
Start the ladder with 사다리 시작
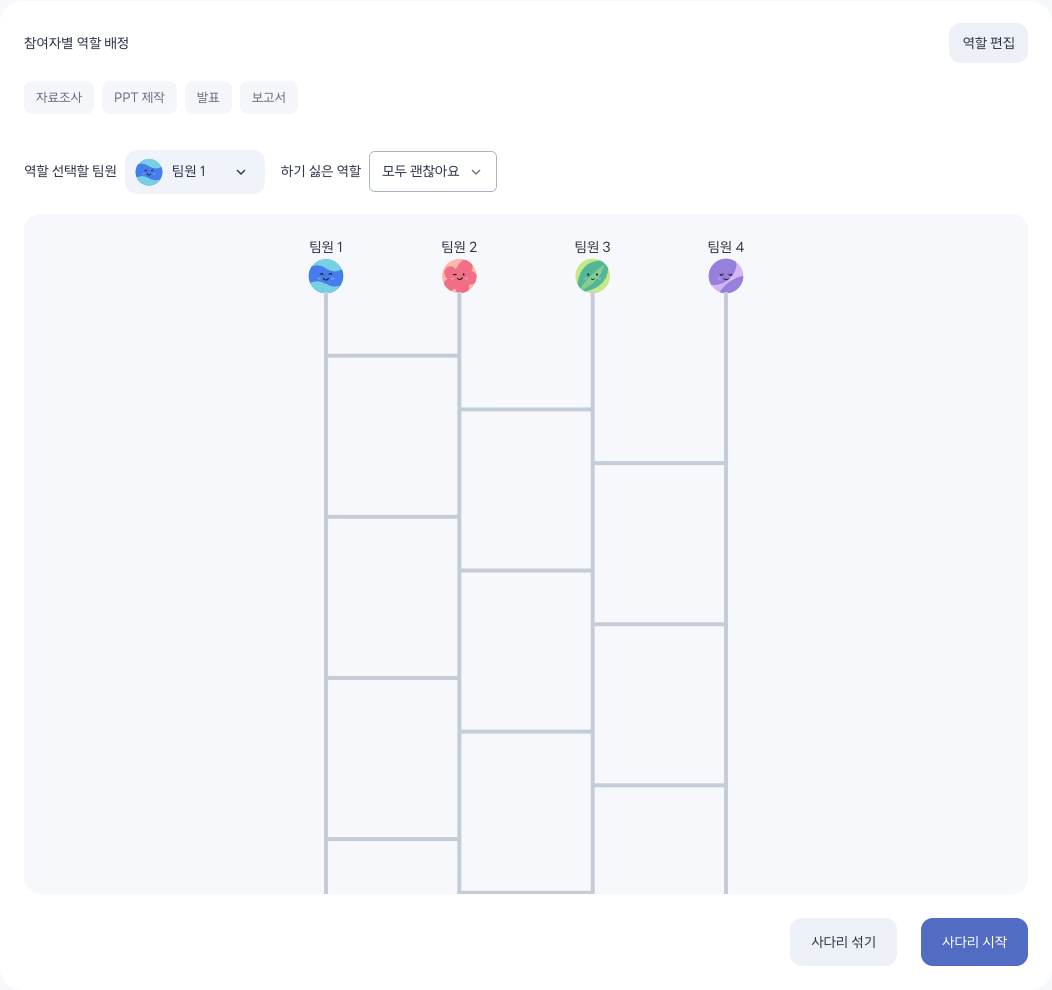(974, 942)
